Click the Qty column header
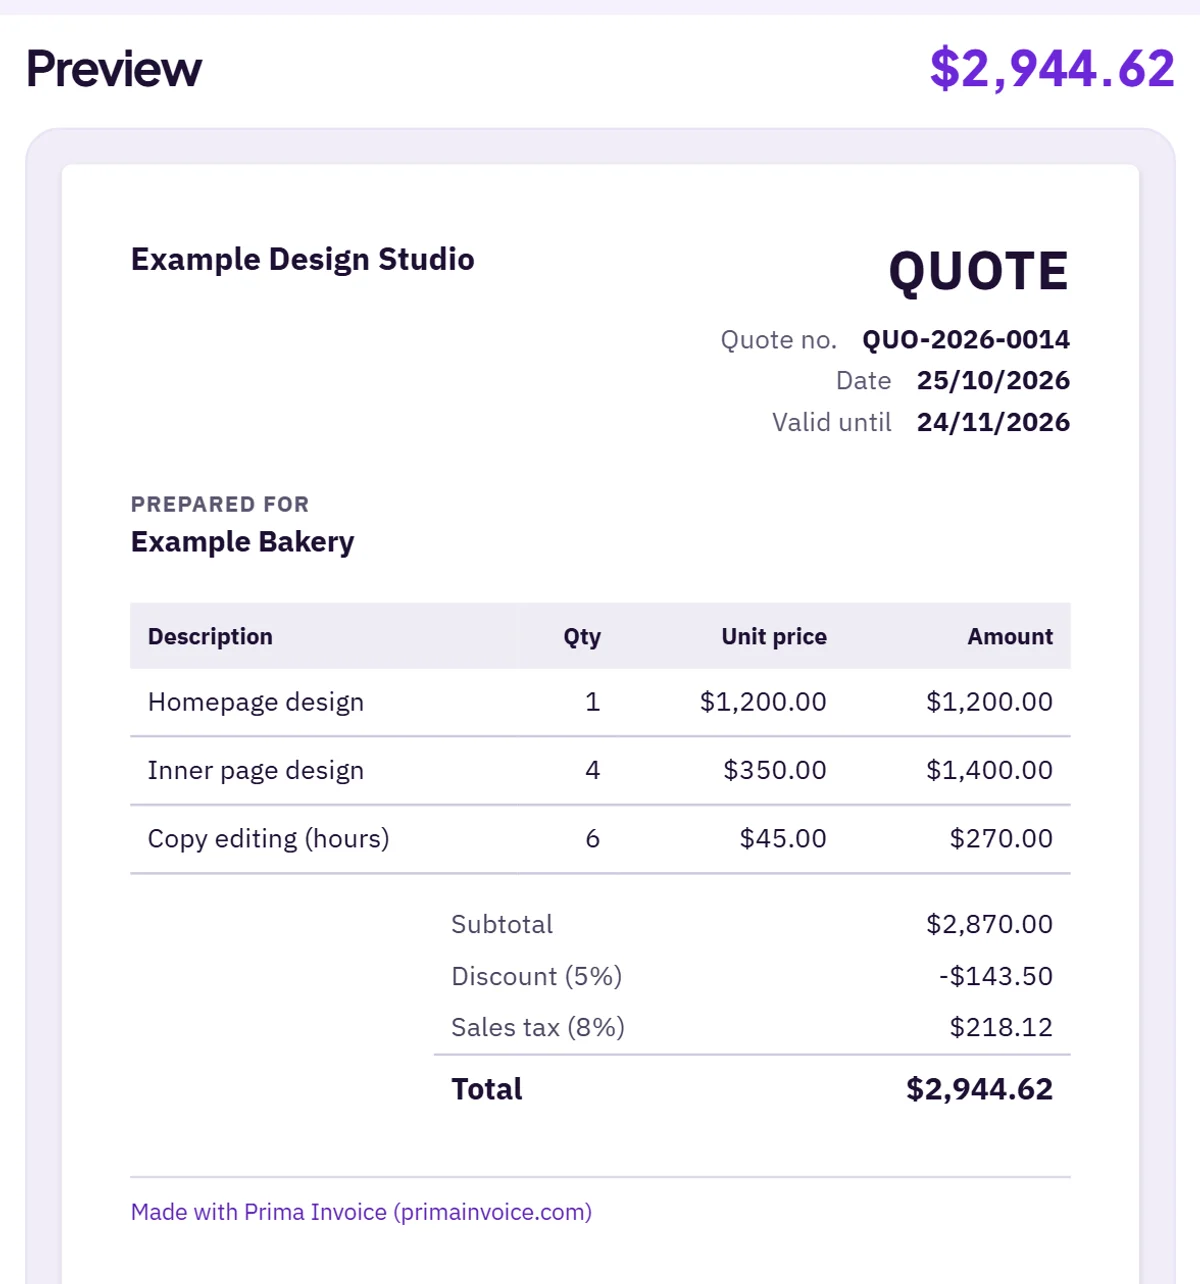This screenshot has height=1284, width=1200. 582,637
